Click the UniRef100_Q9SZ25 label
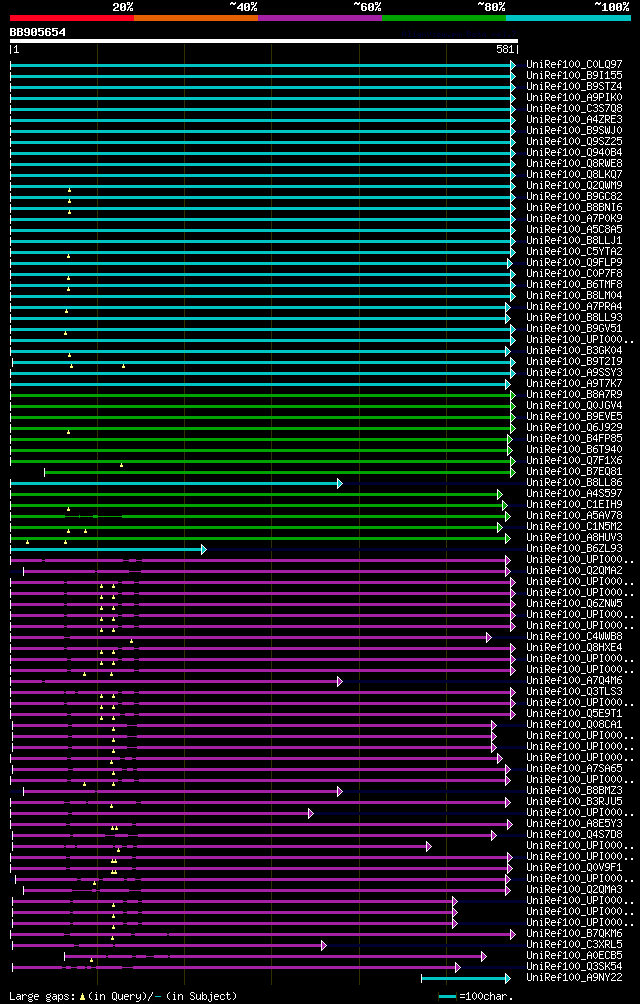This screenshot has width=640, height=1004. (574, 142)
